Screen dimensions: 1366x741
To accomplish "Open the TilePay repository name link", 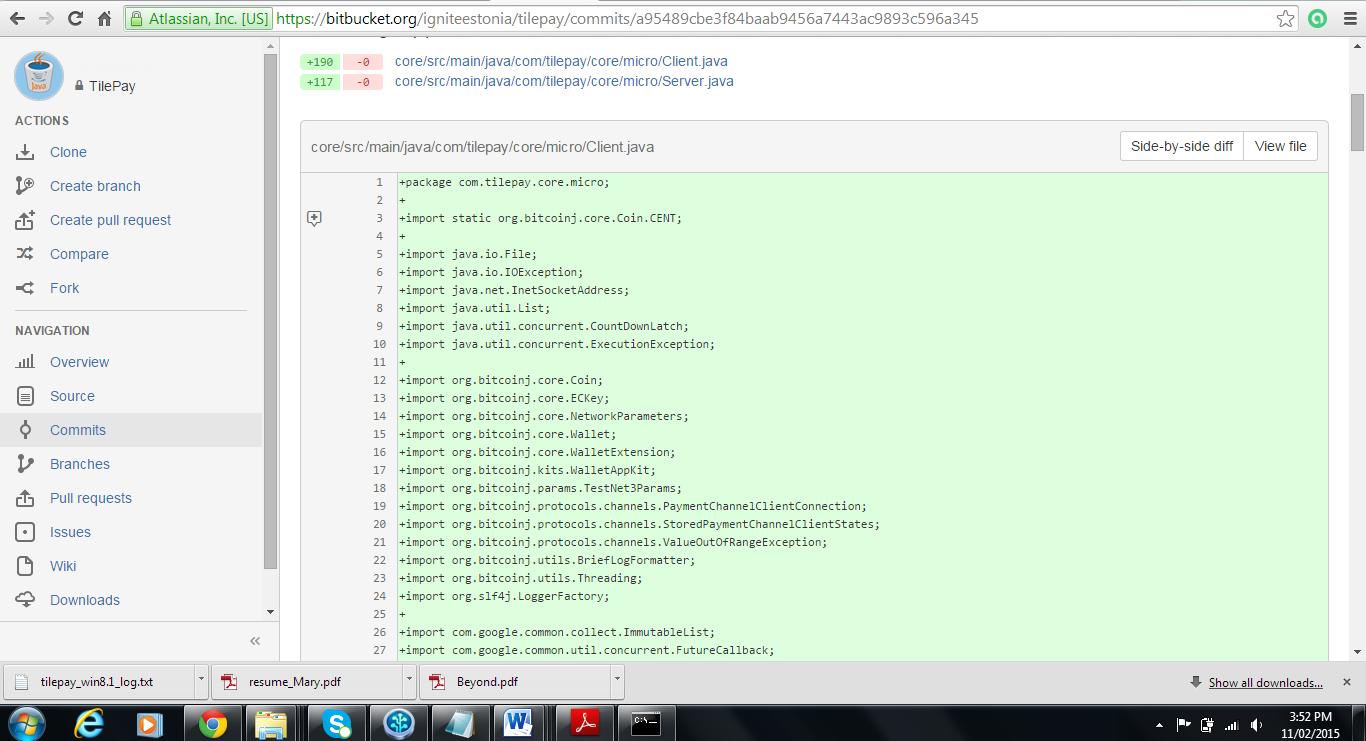I will pos(112,86).
